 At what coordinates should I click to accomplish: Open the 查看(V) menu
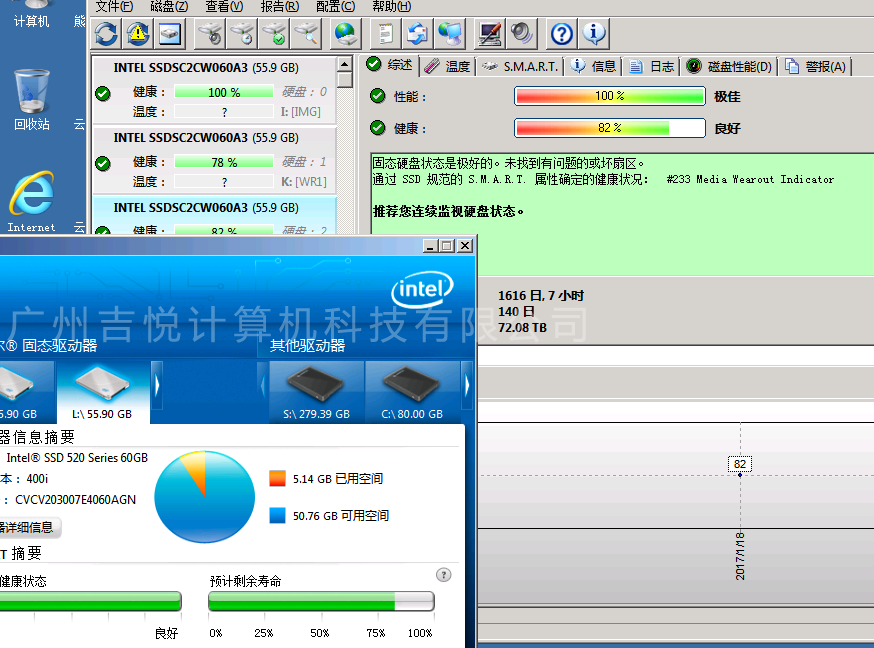coord(224,6)
